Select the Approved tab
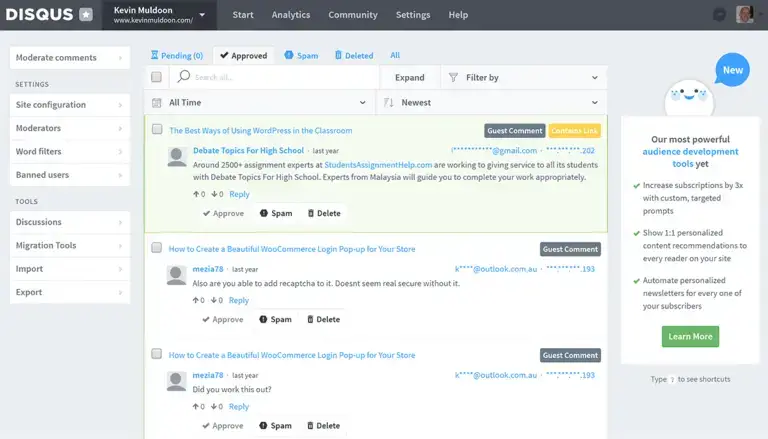Screen dimensions: 768x439 coord(243,55)
